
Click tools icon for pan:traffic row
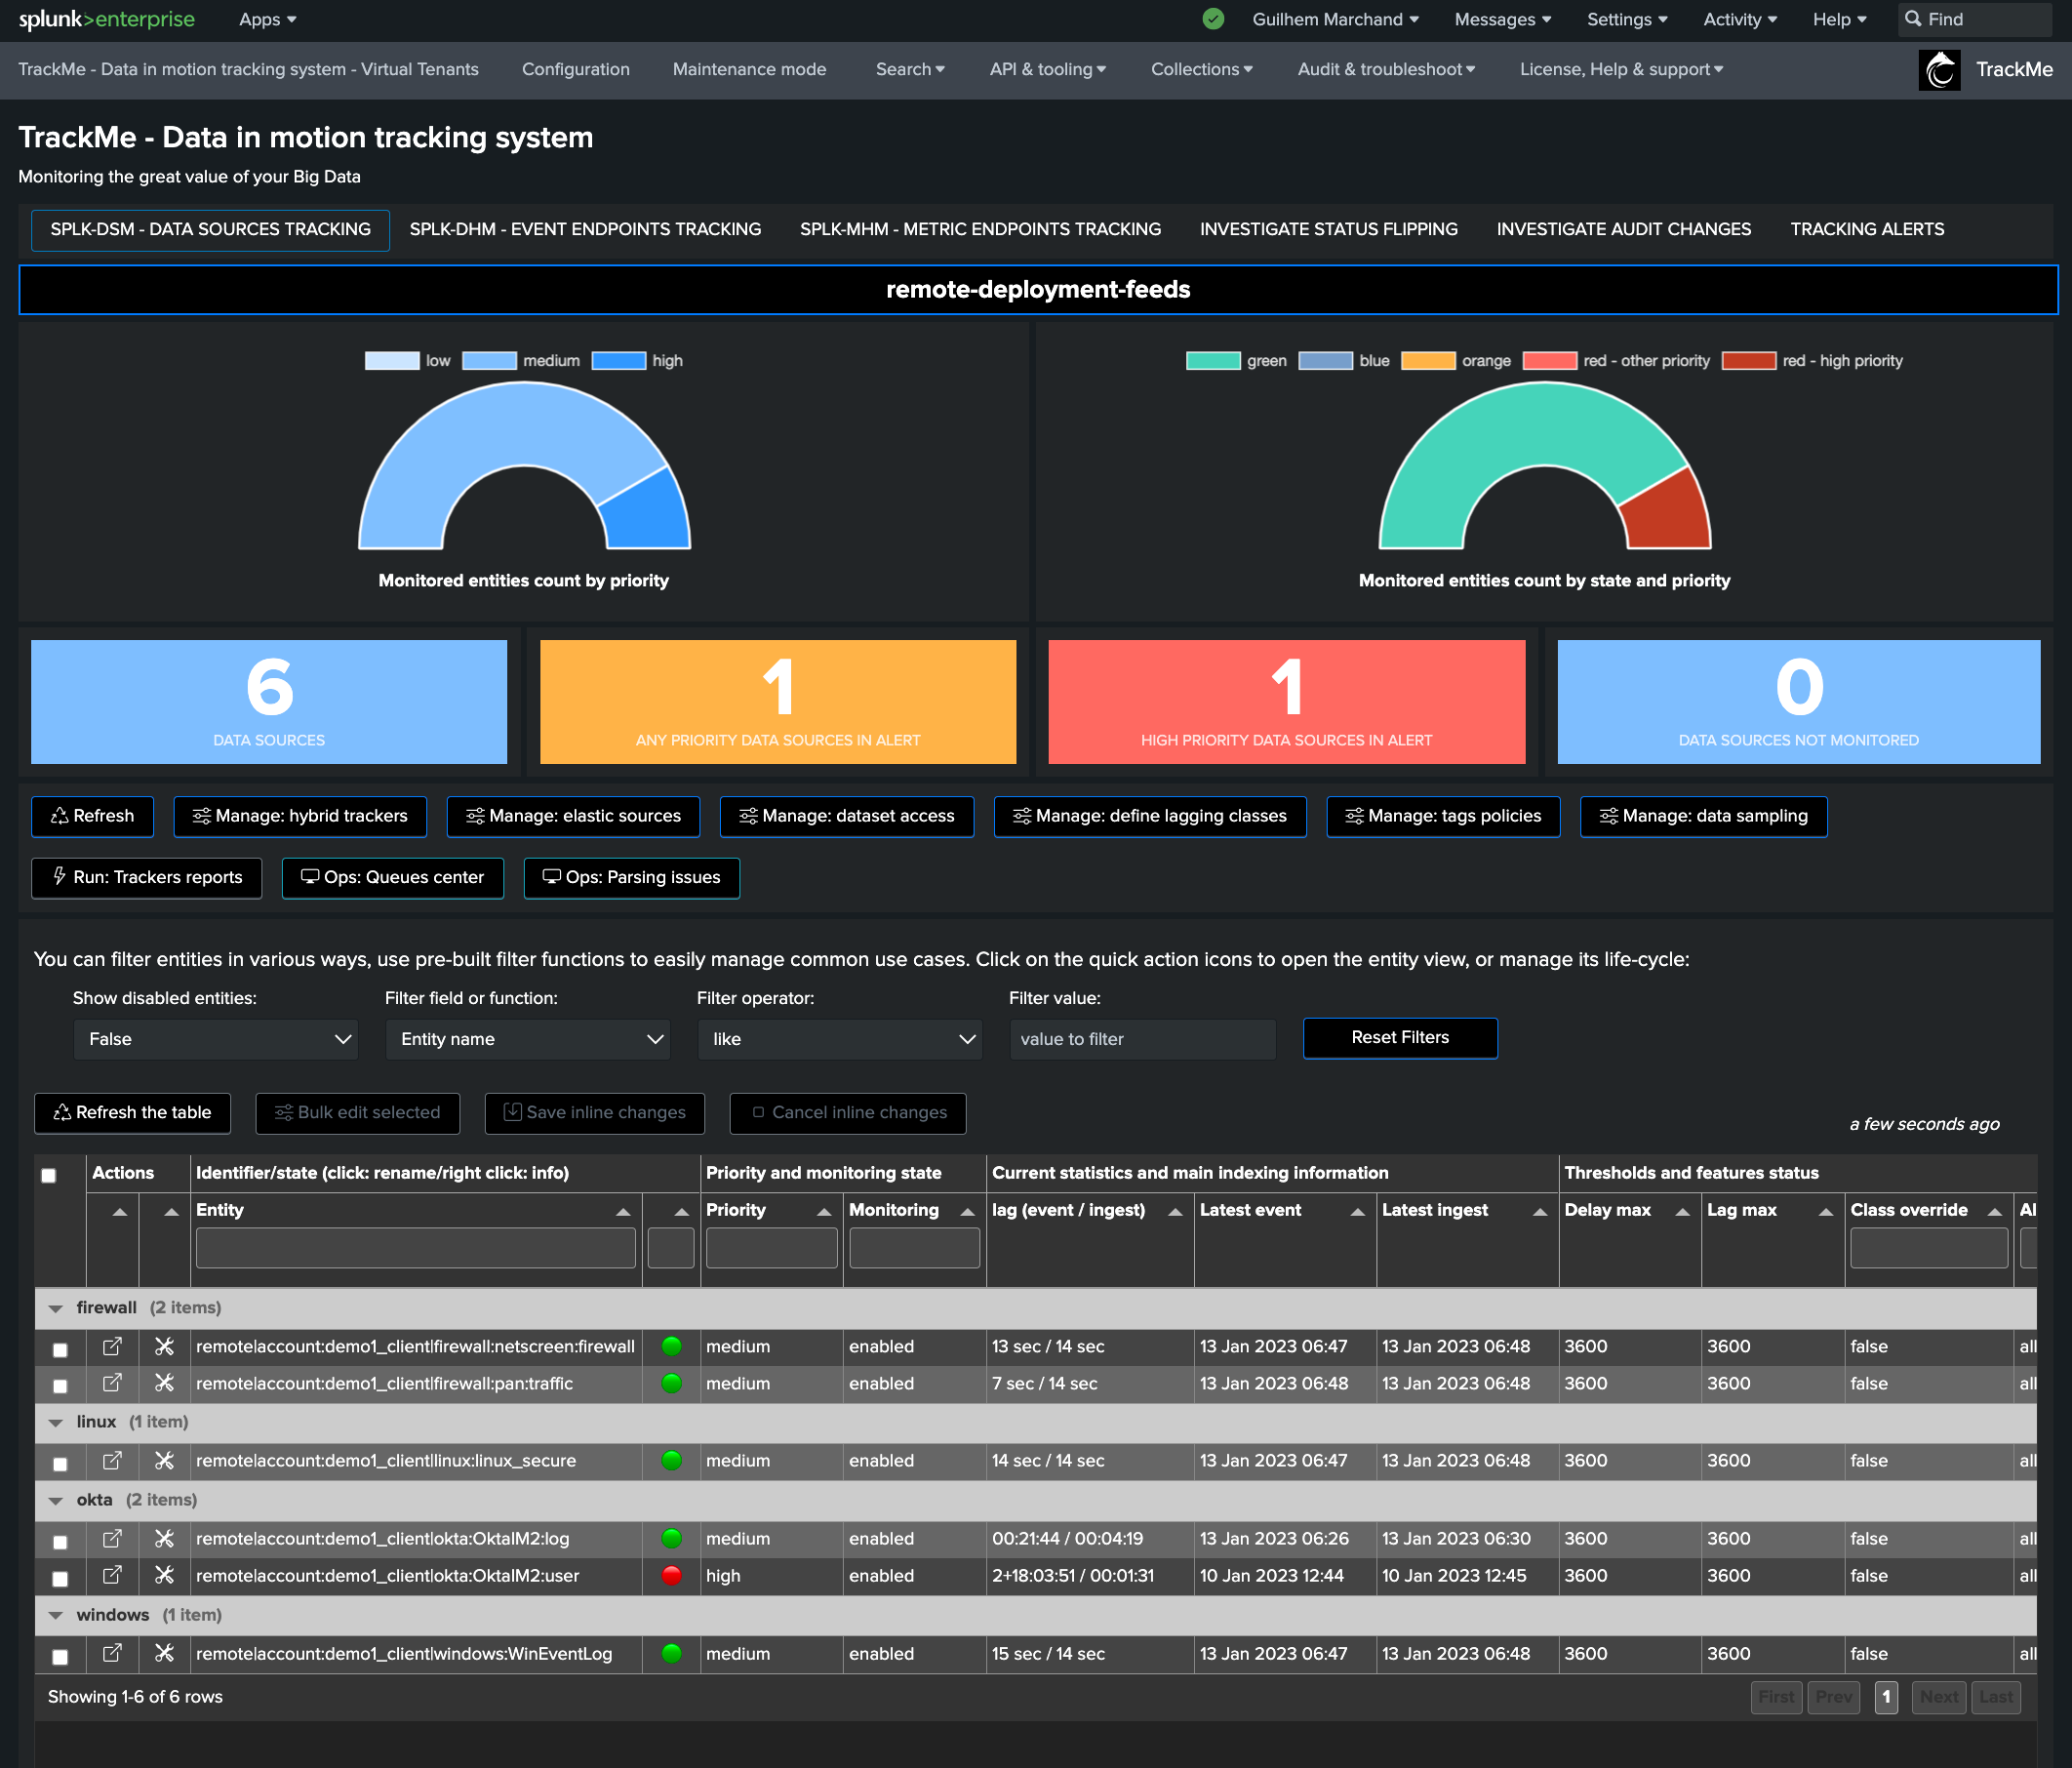164,1384
